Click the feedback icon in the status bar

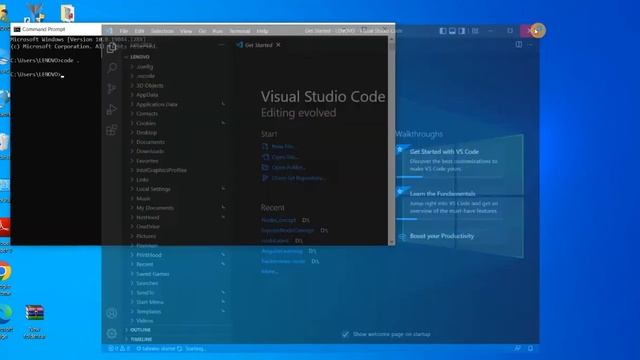[517, 348]
